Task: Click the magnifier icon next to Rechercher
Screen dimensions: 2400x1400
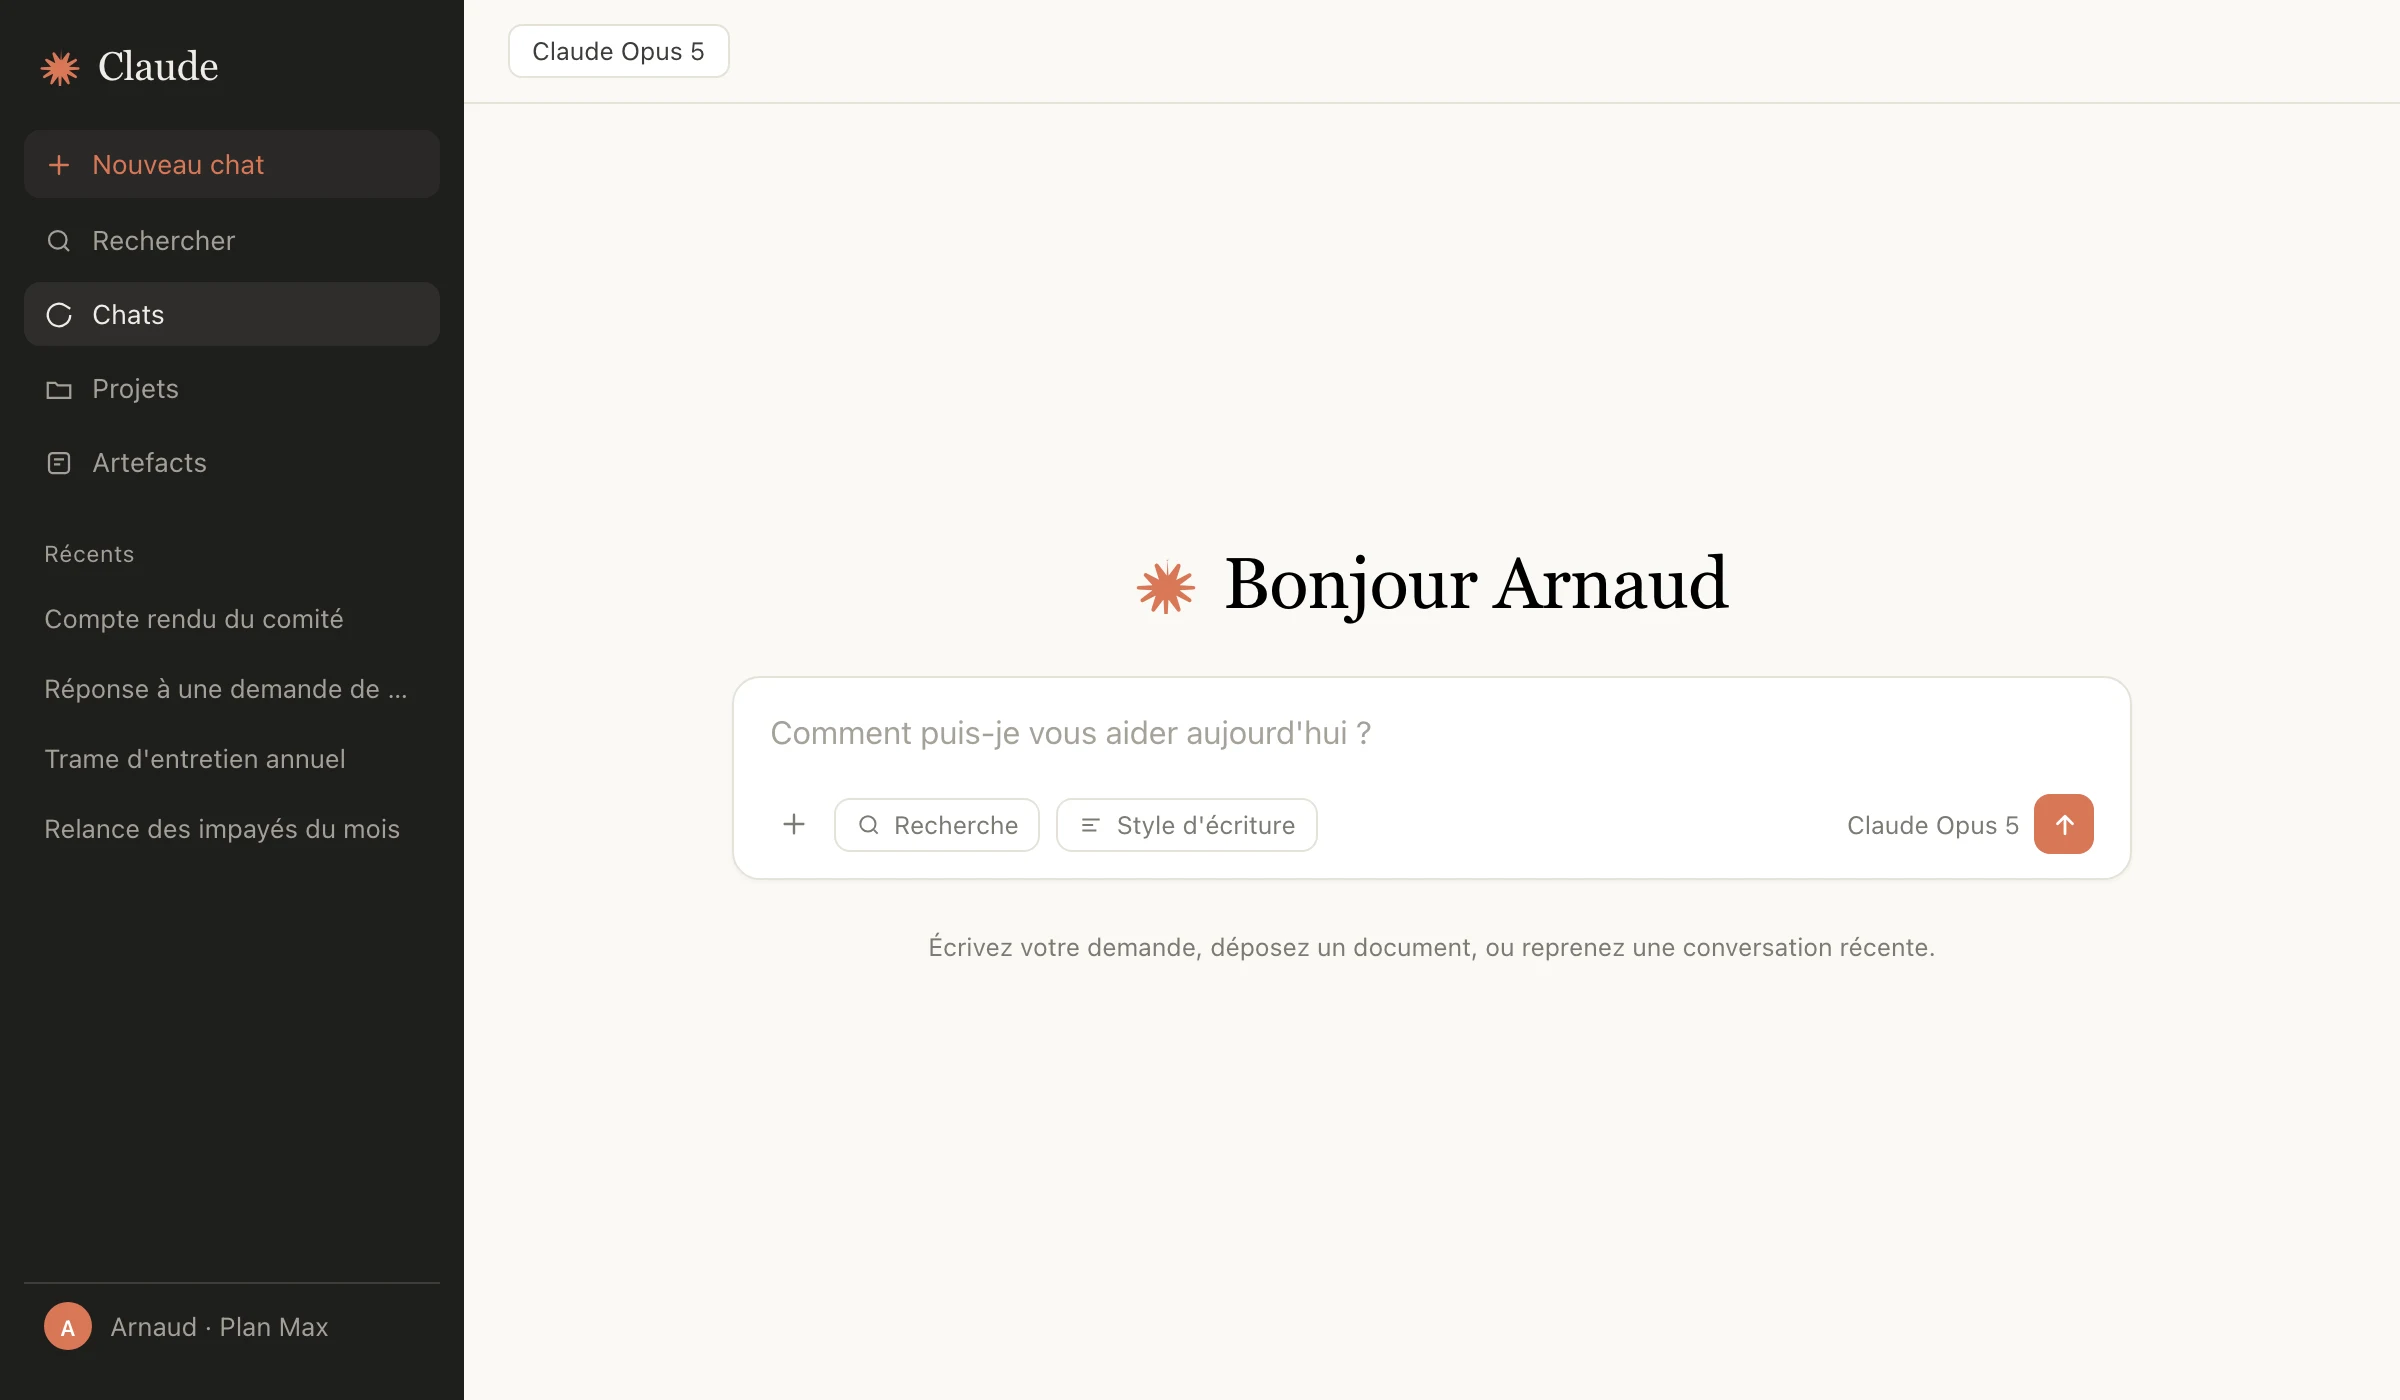Action: click(59, 241)
